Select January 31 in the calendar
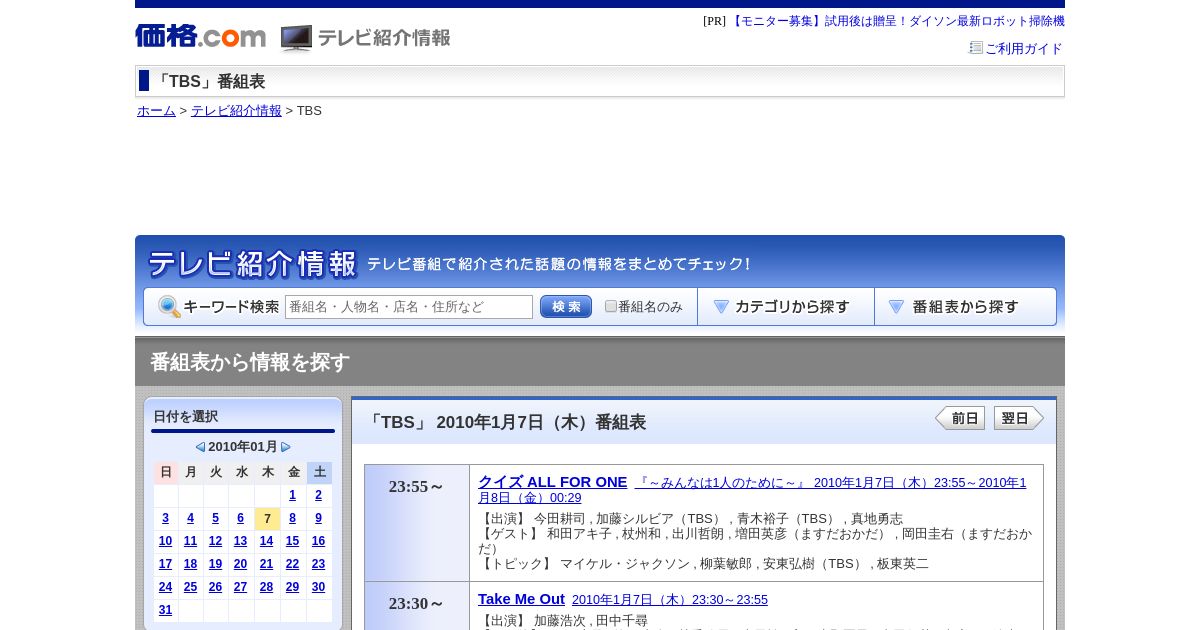 [165, 610]
